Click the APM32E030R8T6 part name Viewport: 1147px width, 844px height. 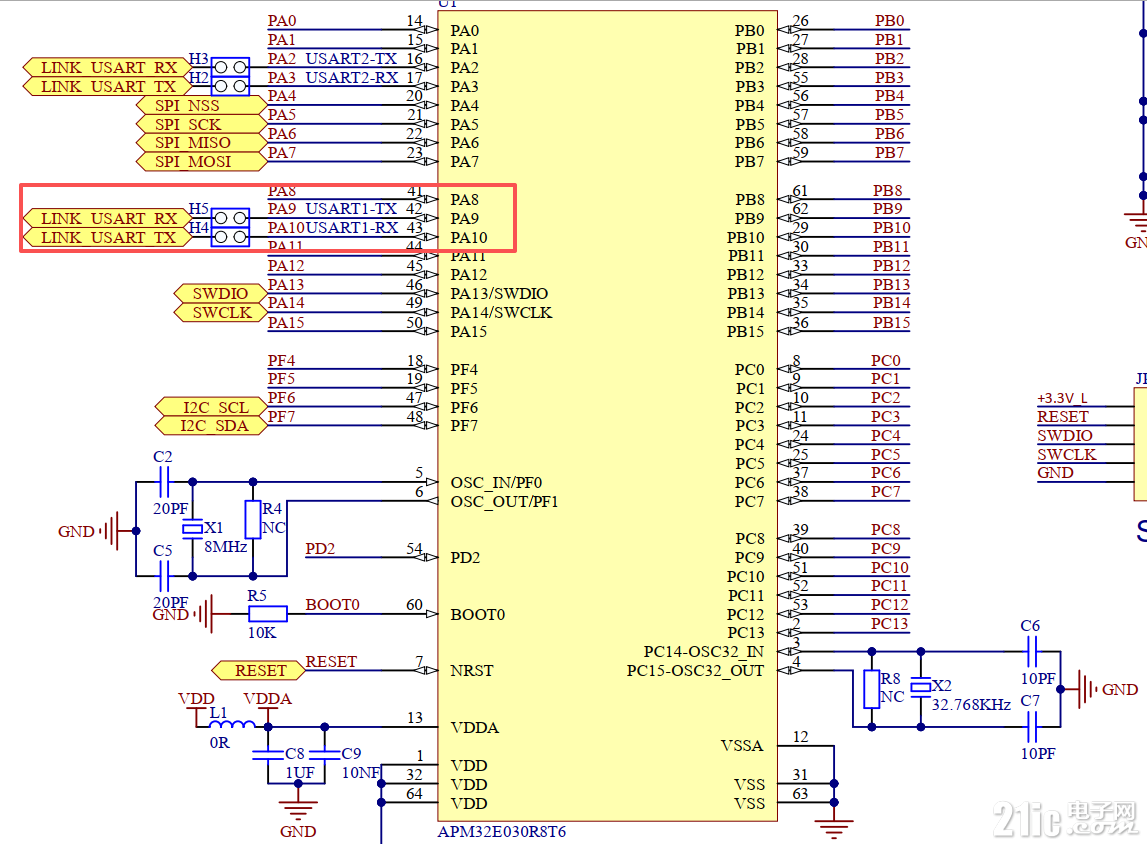click(502, 832)
